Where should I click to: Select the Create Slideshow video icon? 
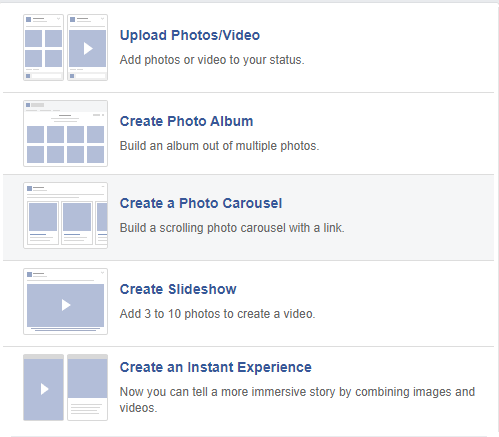pyautogui.click(x=65, y=301)
